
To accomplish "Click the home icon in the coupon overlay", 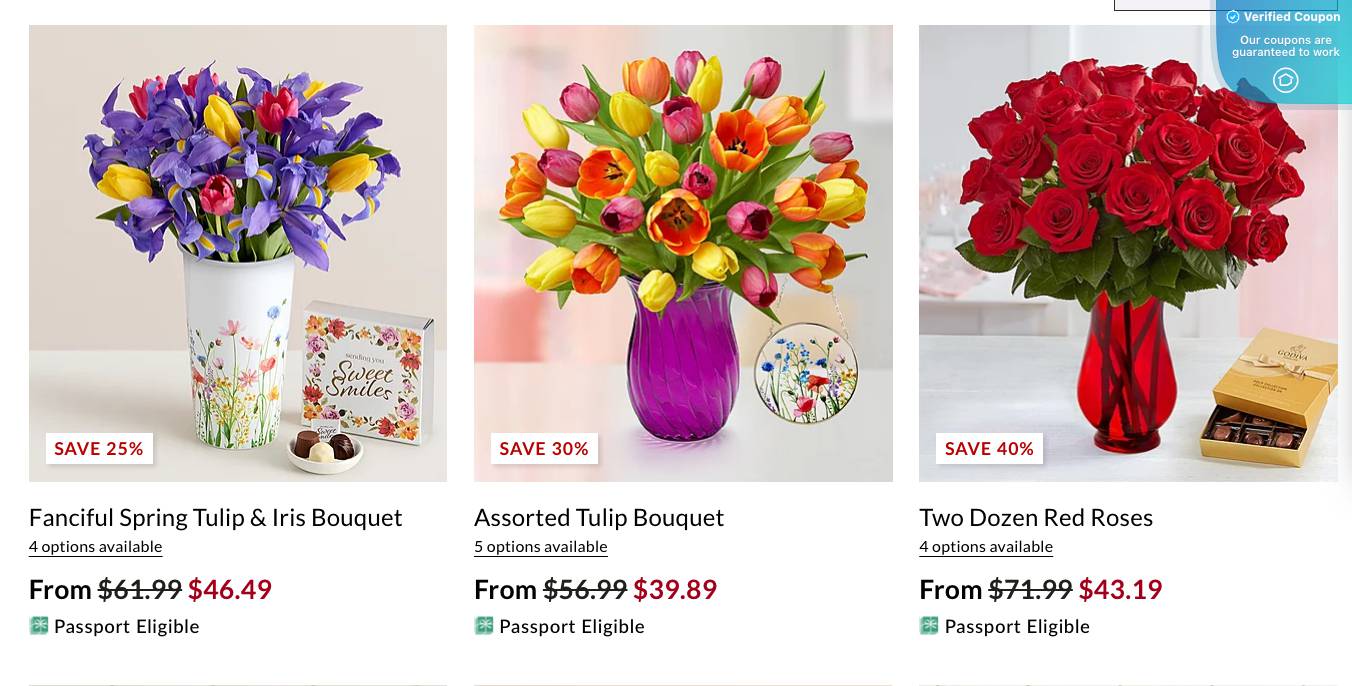I will [1286, 81].
